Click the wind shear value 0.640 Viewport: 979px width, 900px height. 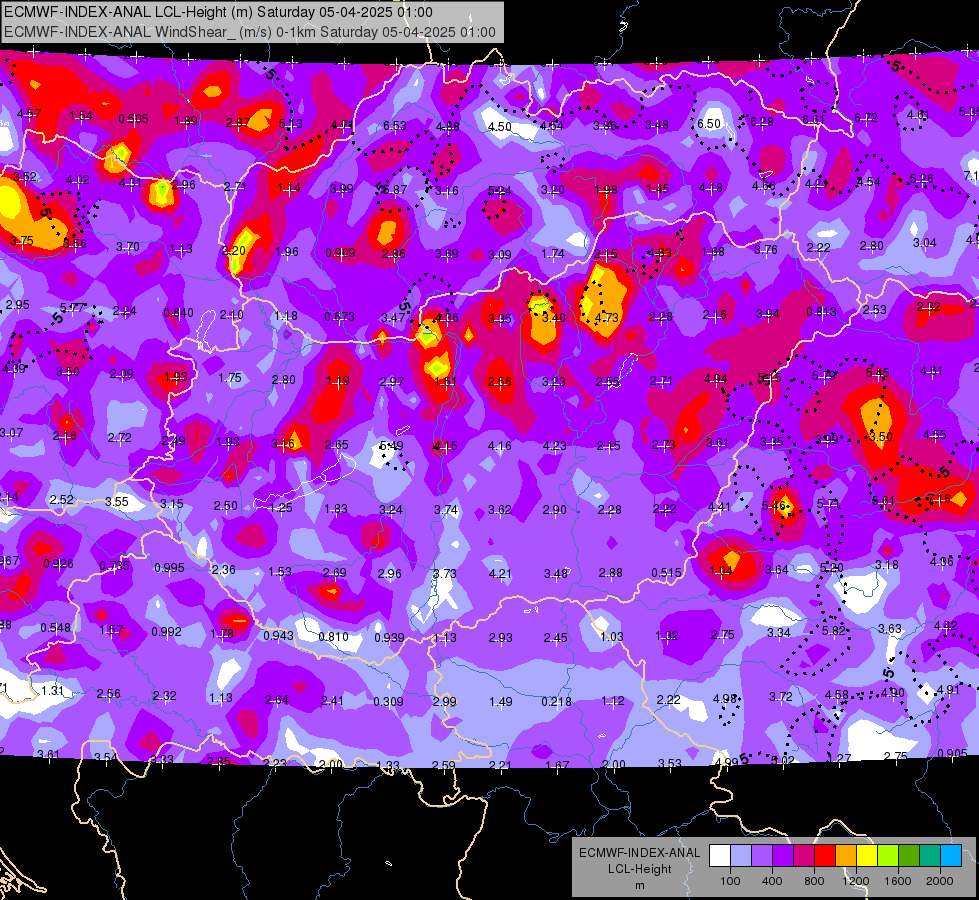(178, 312)
